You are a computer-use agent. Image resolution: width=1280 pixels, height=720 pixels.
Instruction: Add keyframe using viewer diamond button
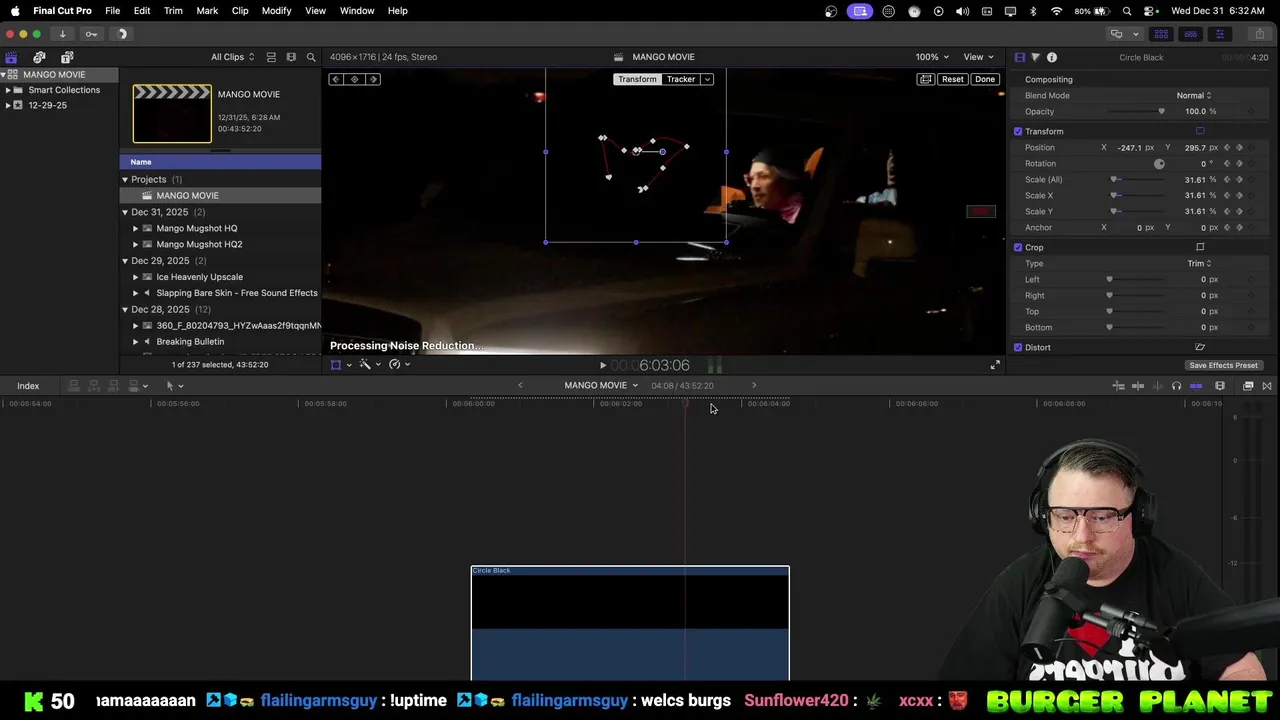click(354, 79)
